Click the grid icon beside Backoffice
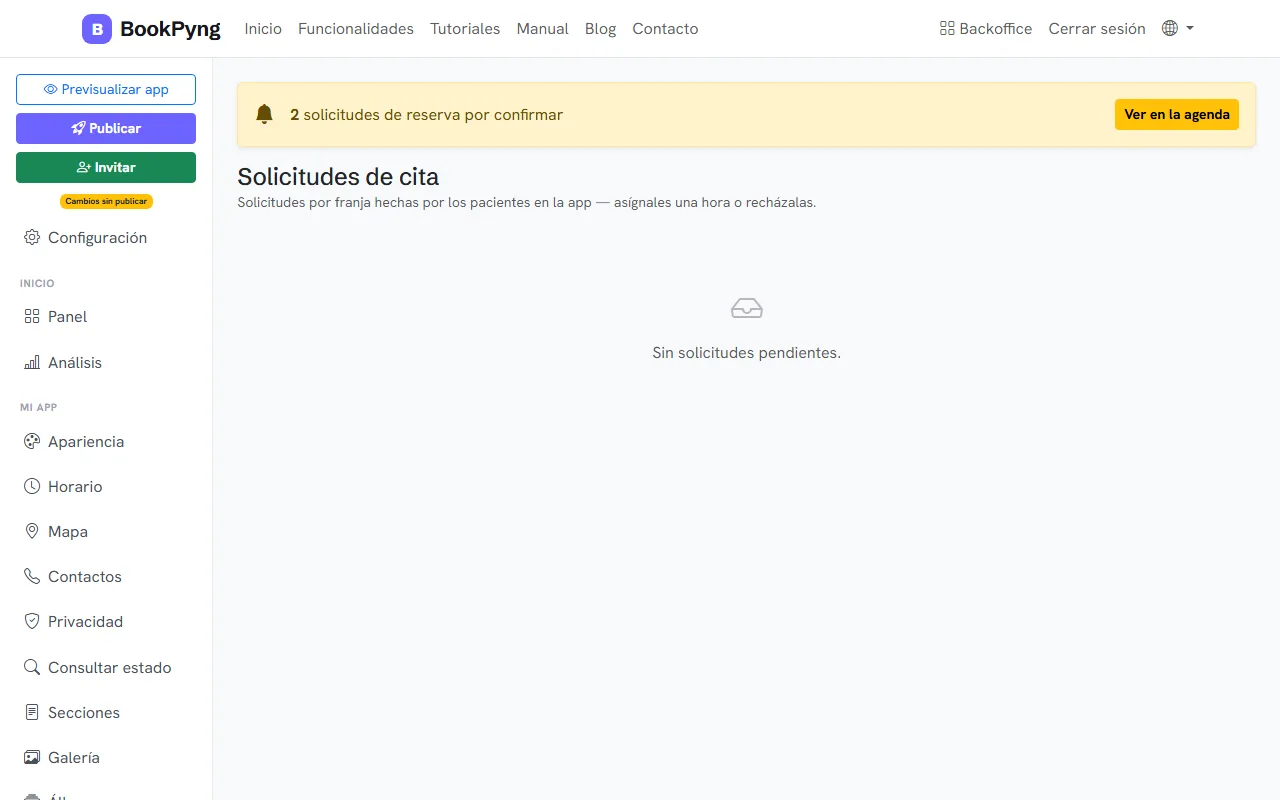 pyautogui.click(x=947, y=28)
